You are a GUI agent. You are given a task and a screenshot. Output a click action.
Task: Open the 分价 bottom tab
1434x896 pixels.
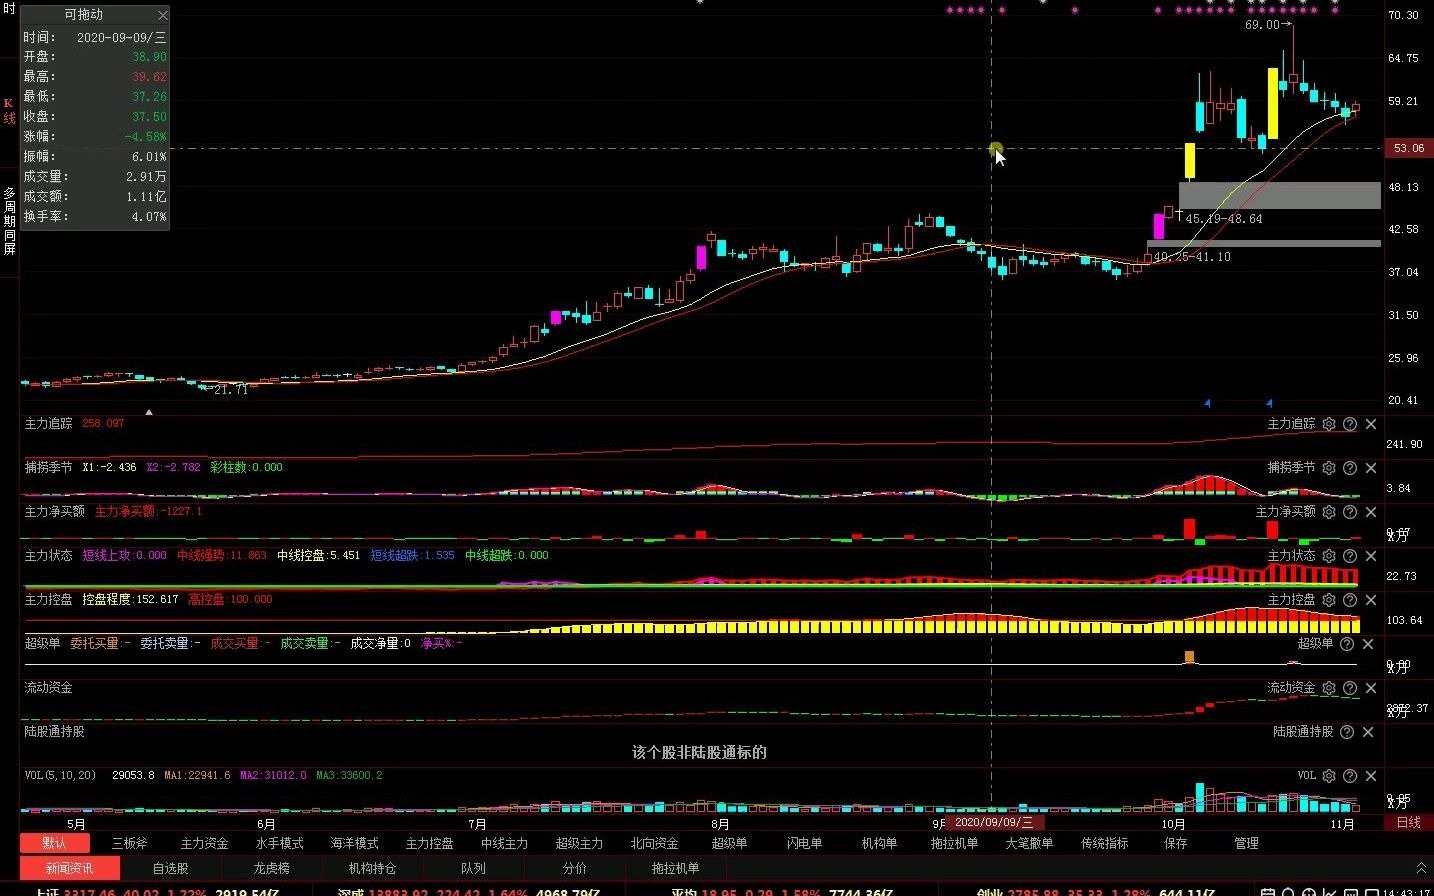click(x=574, y=868)
